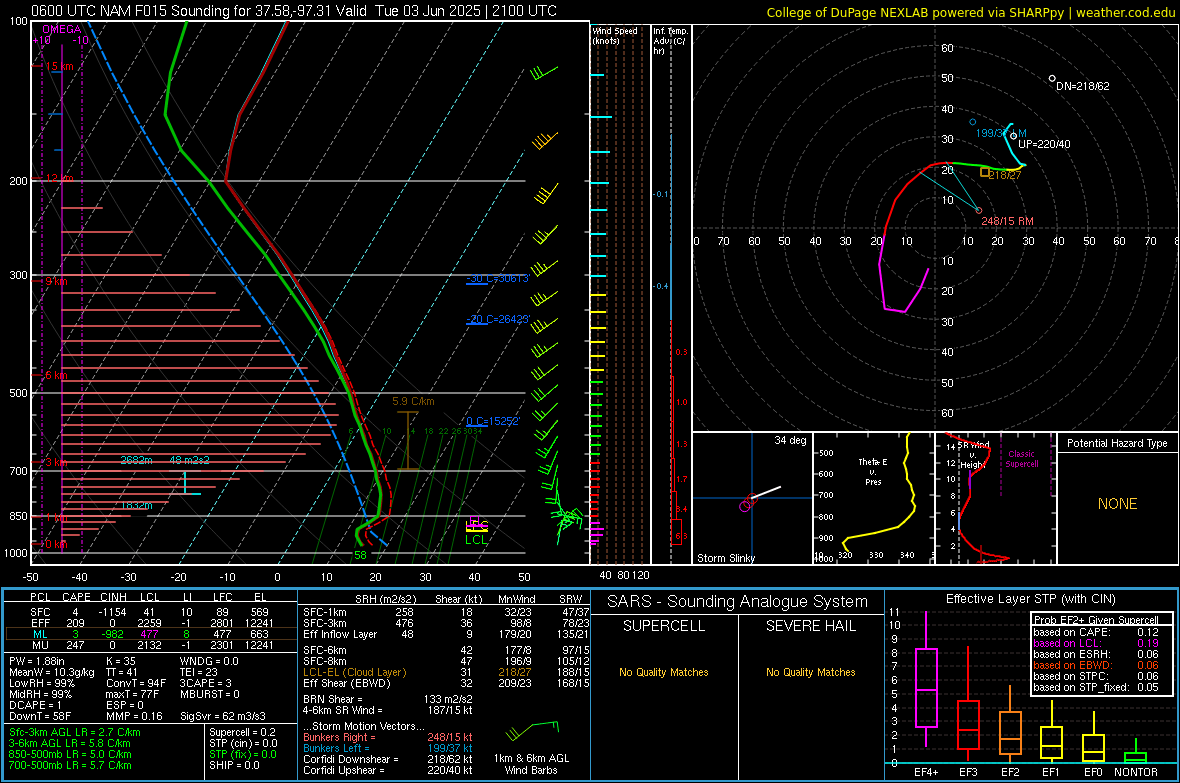Click the NAM F015 sounding title text
This screenshot has width=1180, height=783.
[293, 11]
